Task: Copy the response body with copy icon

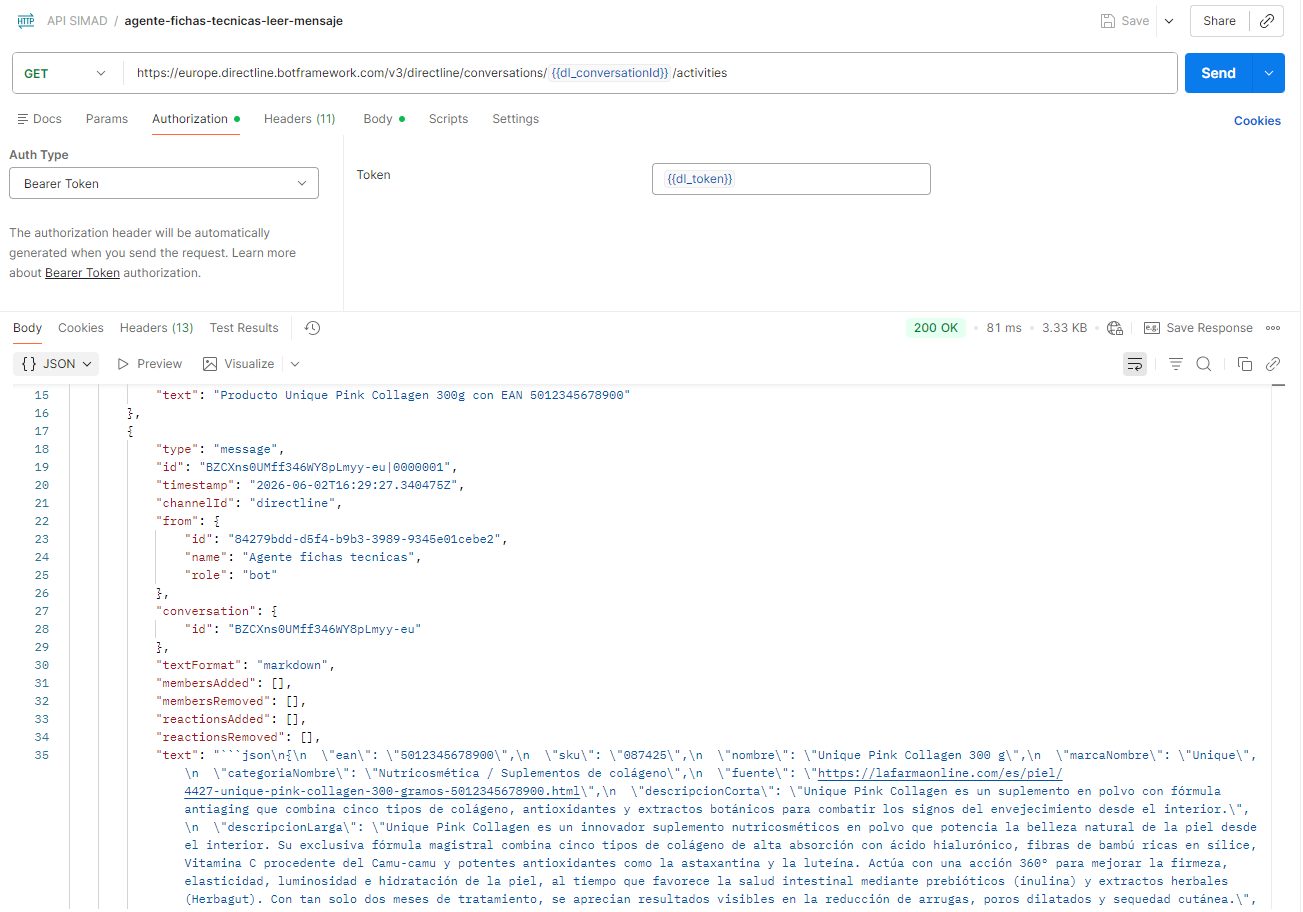Action: [1245, 364]
